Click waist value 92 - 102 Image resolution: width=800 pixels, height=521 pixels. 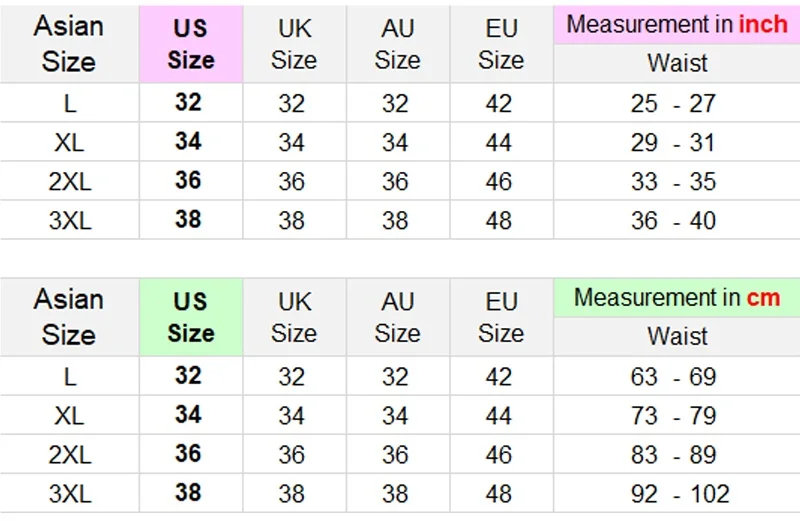(680, 493)
